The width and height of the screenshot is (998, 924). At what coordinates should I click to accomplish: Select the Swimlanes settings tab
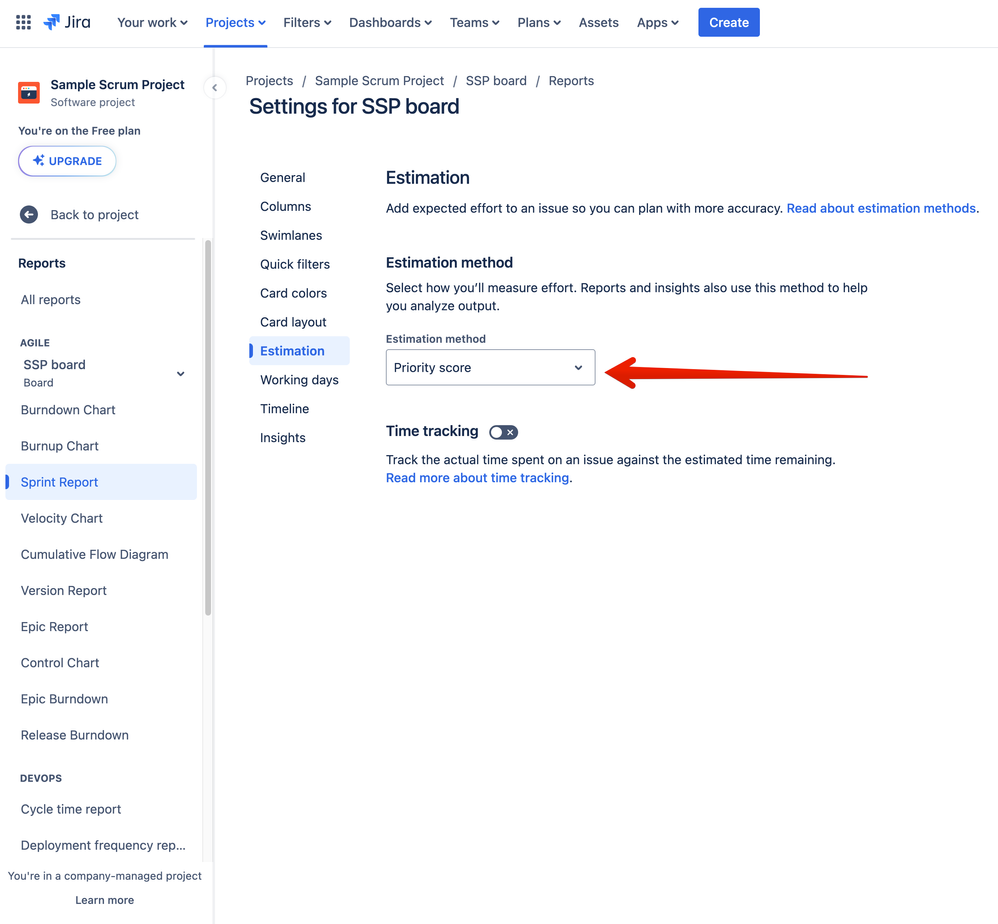(291, 235)
